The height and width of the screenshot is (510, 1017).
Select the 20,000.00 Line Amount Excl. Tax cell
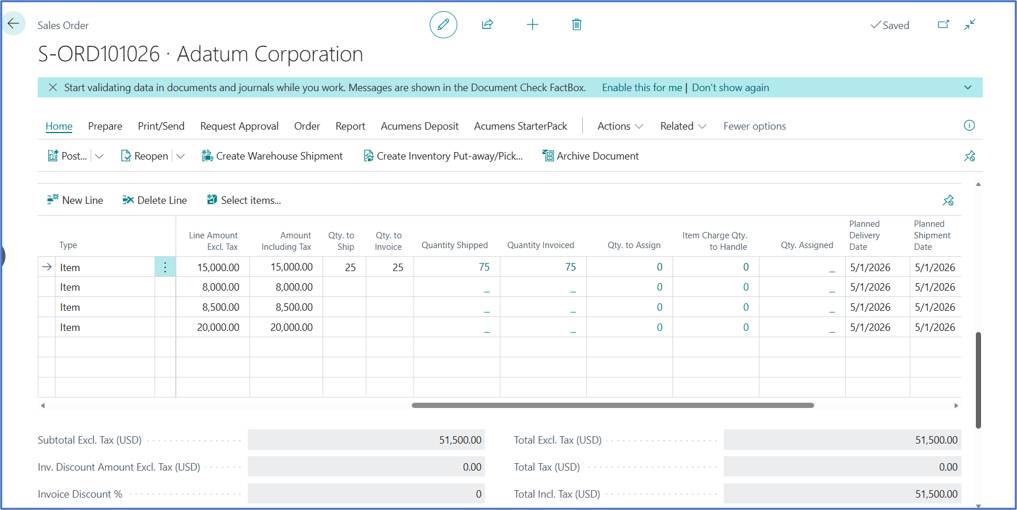[213, 327]
